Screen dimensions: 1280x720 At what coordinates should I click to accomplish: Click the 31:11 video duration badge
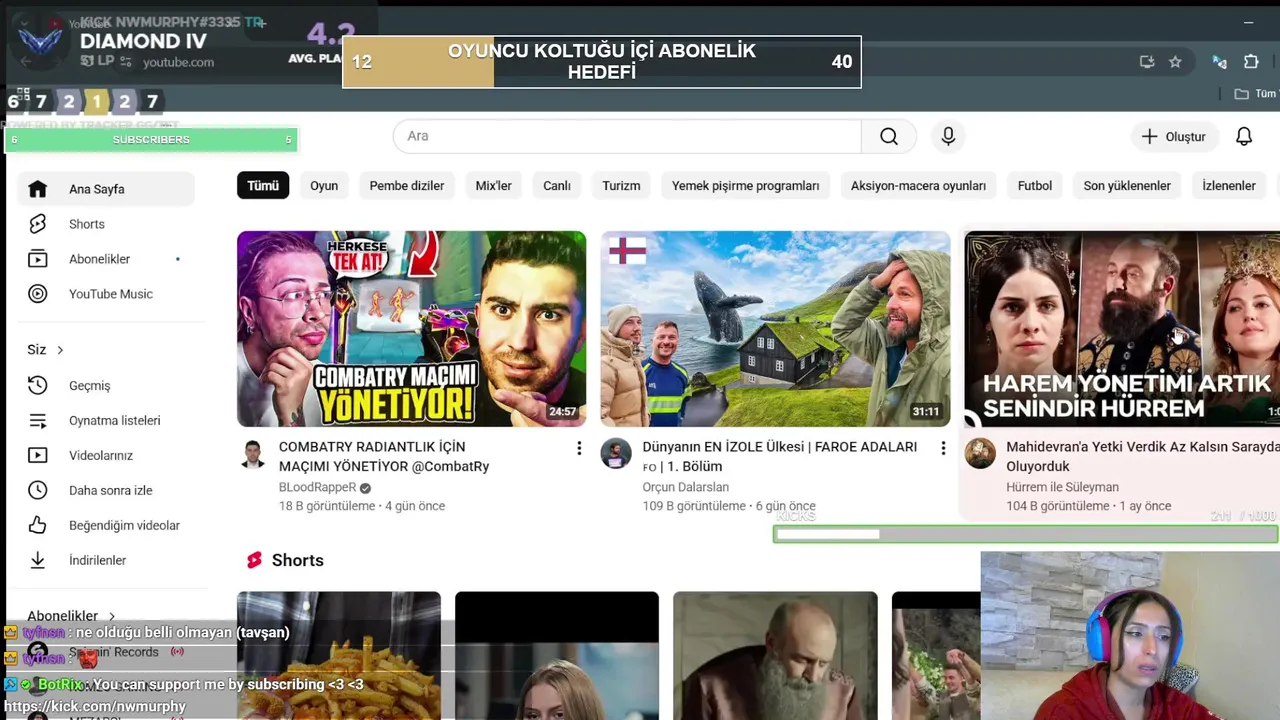[926, 412]
